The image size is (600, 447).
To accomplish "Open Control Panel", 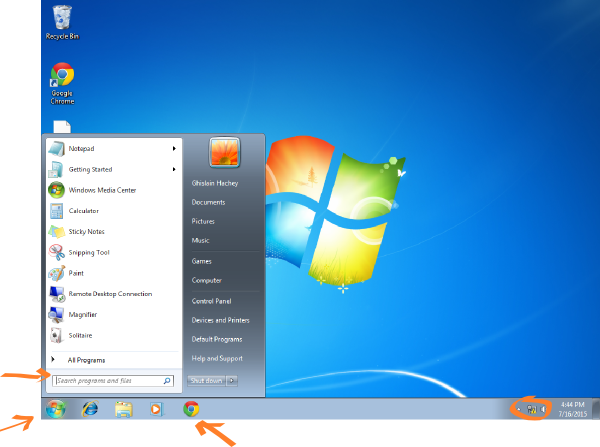I will click(x=212, y=301).
